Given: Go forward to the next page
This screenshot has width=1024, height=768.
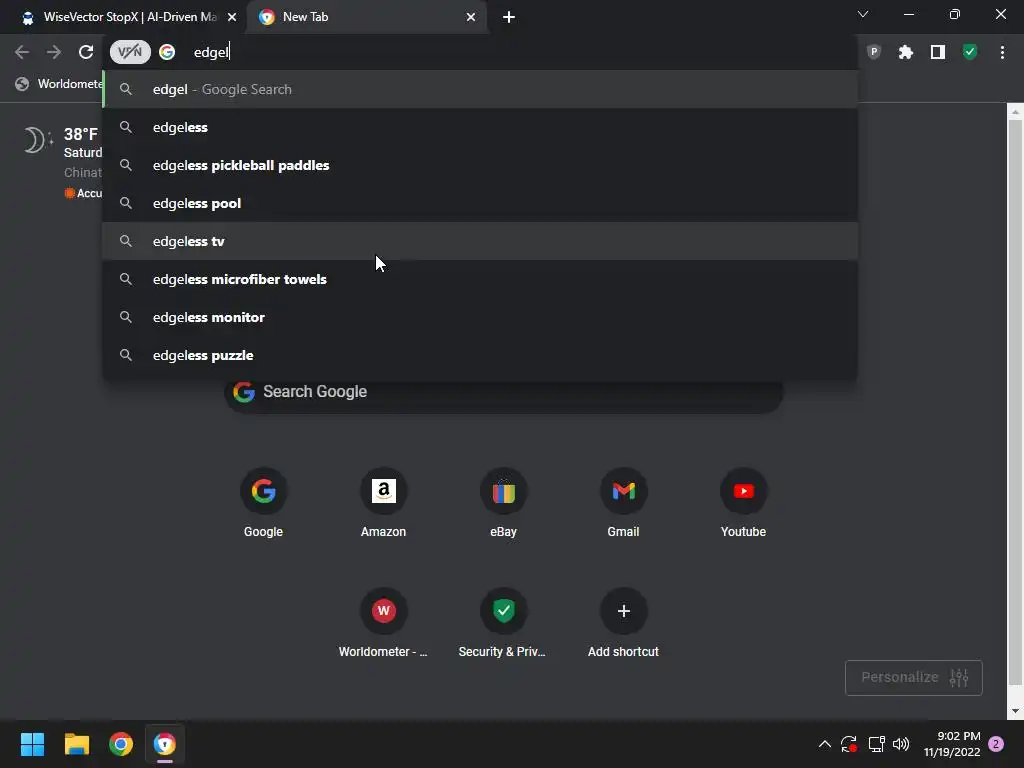Looking at the screenshot, I should click(54, 52).
